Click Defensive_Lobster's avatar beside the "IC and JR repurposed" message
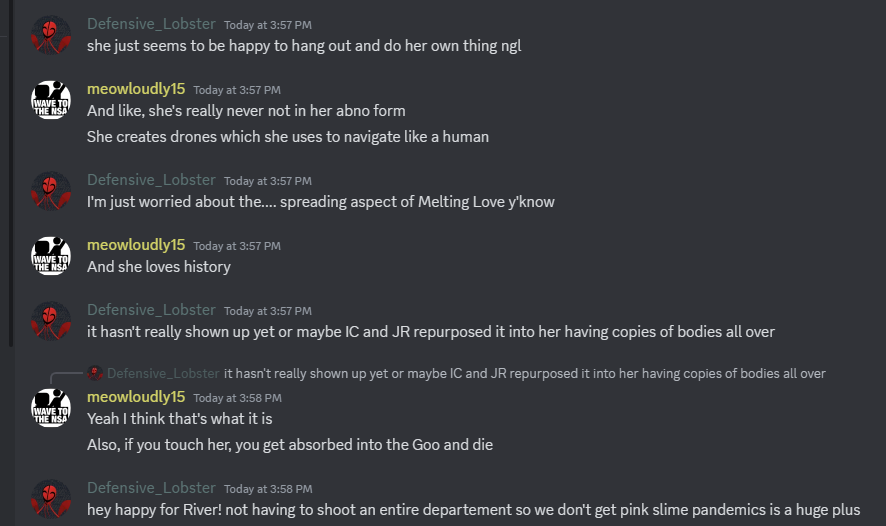Viewport: 886px width, 526px height. [51, 320]
